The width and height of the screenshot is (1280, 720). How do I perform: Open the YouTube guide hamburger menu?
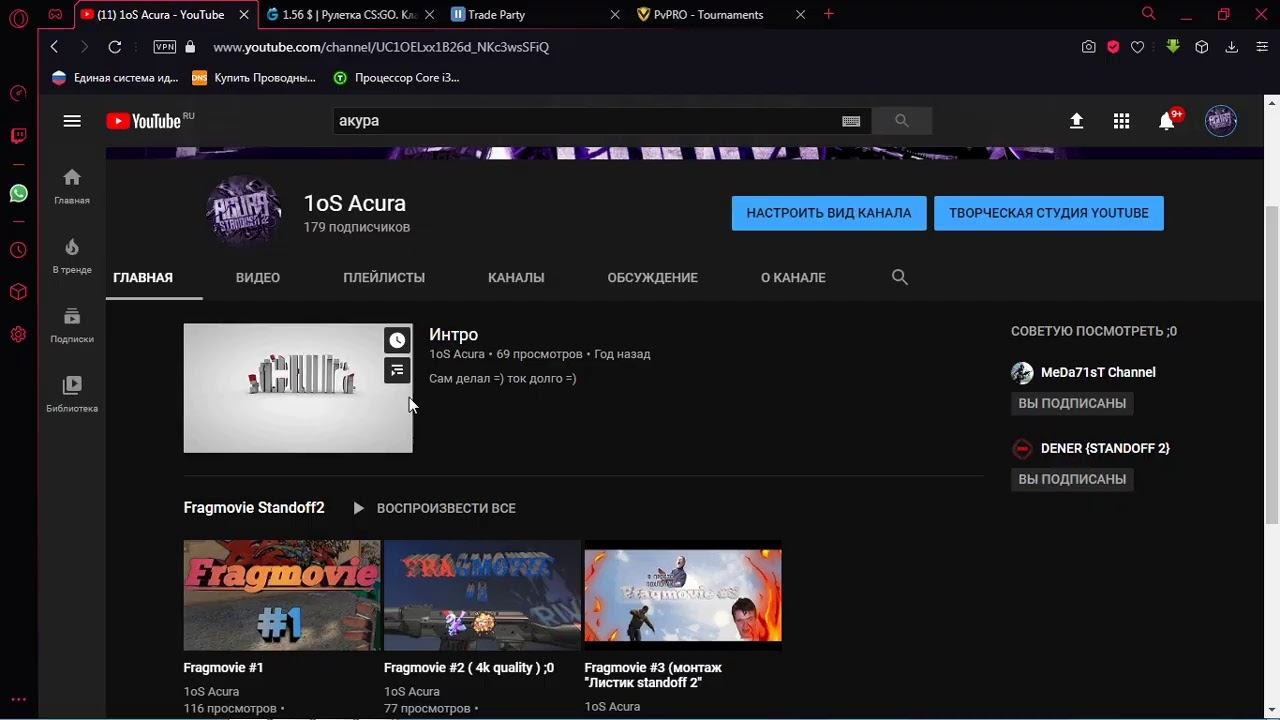pyautogui.click(x=72, y=121)
